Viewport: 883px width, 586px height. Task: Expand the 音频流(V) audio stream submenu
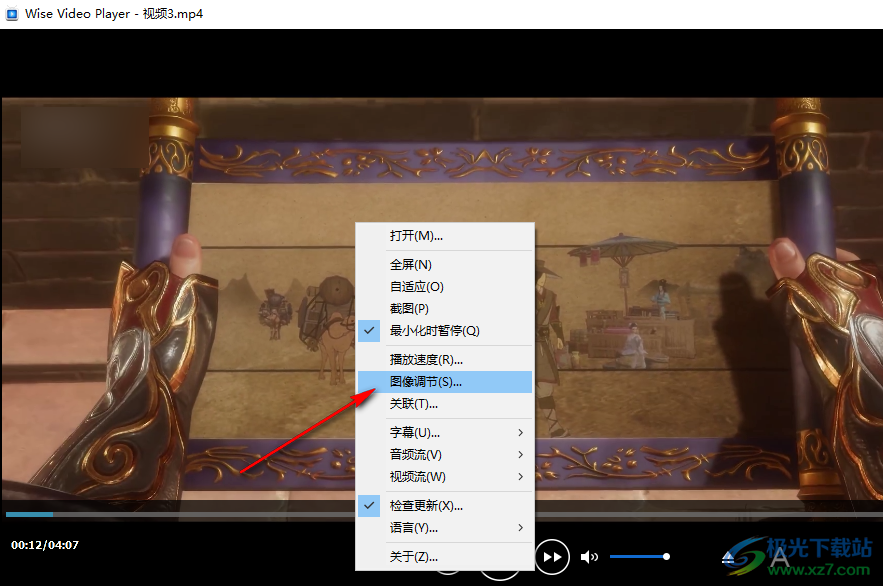coord(445,454)
